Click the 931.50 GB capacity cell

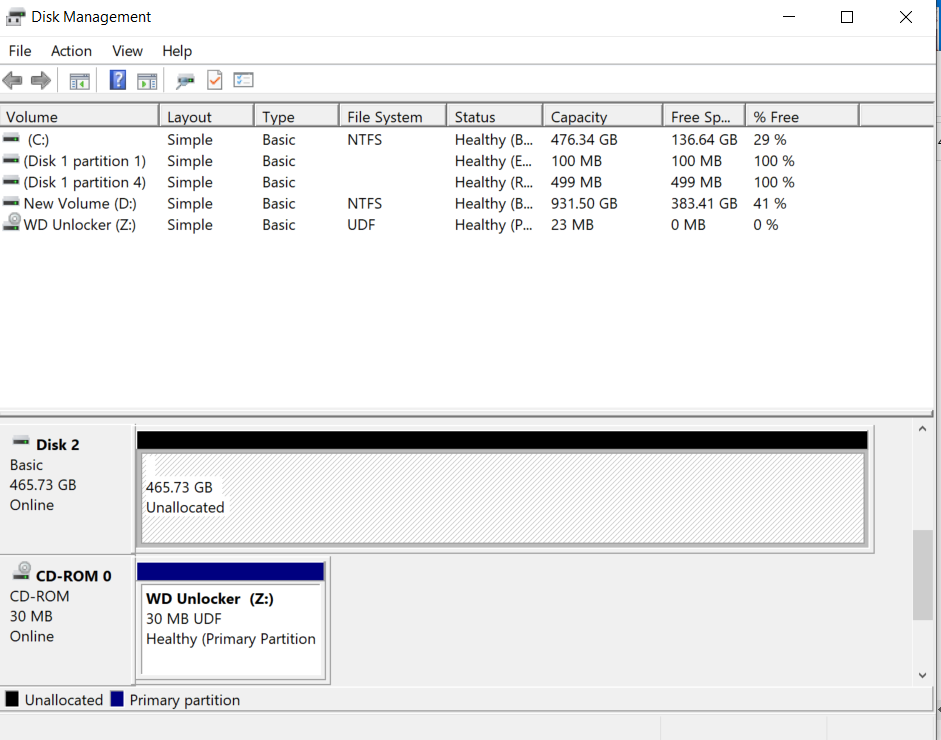(584, 203)
